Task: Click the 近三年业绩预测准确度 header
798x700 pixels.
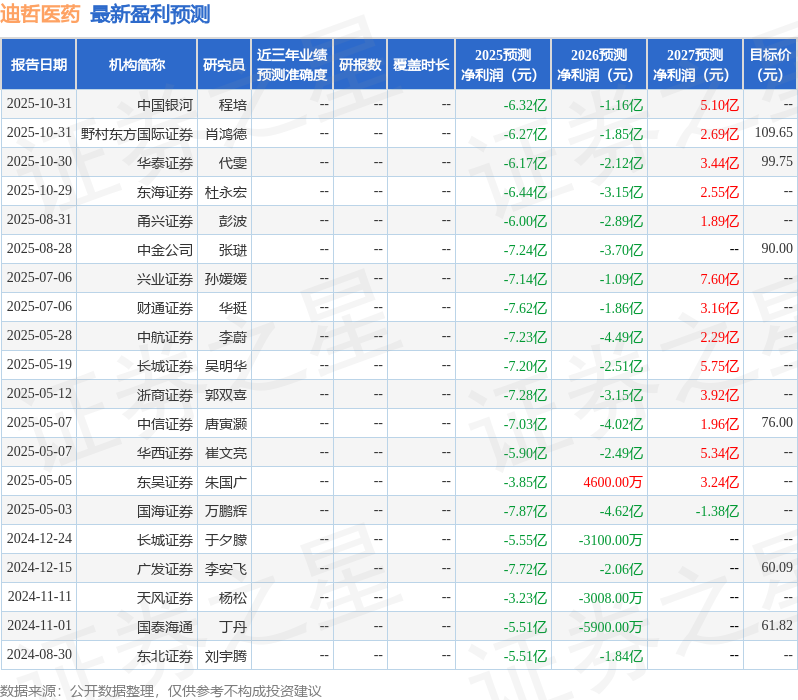Action: (292, 65)
